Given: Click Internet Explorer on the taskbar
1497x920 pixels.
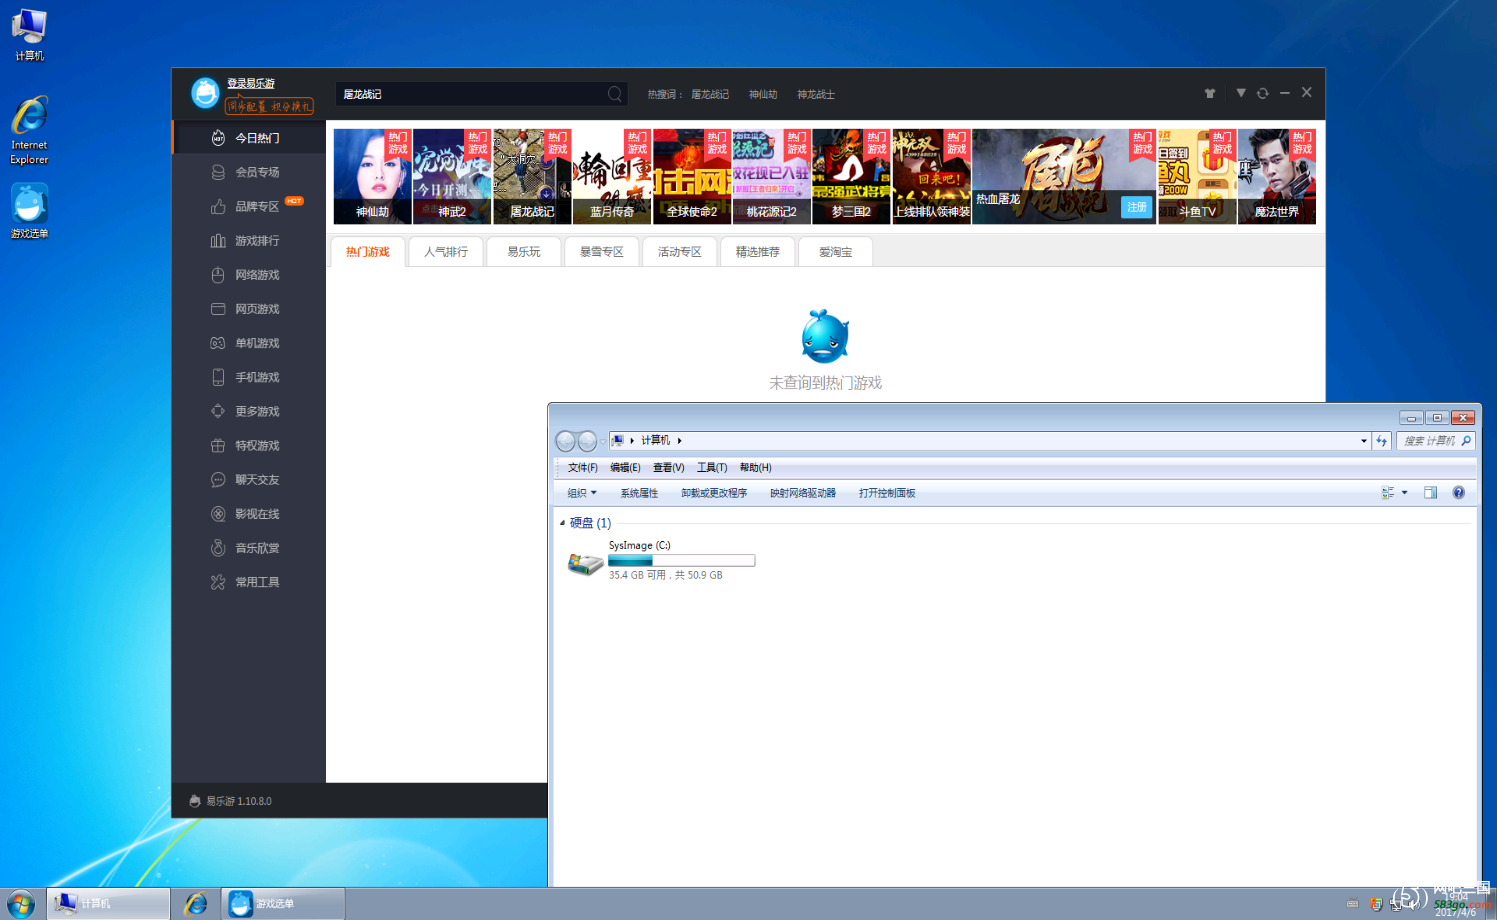Looking at the screenshot, I should (196, 903).
